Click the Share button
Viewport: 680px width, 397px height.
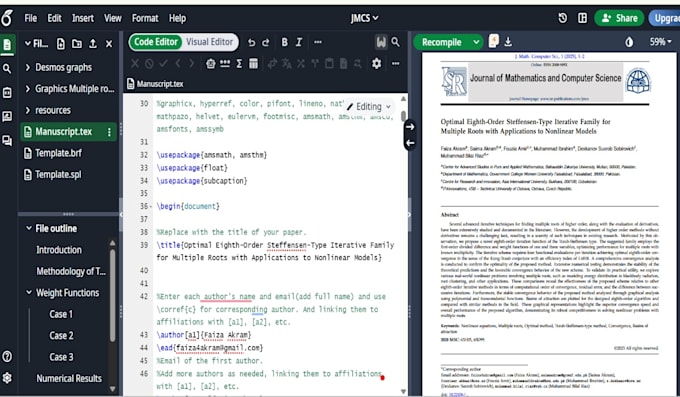coord(619,18)
